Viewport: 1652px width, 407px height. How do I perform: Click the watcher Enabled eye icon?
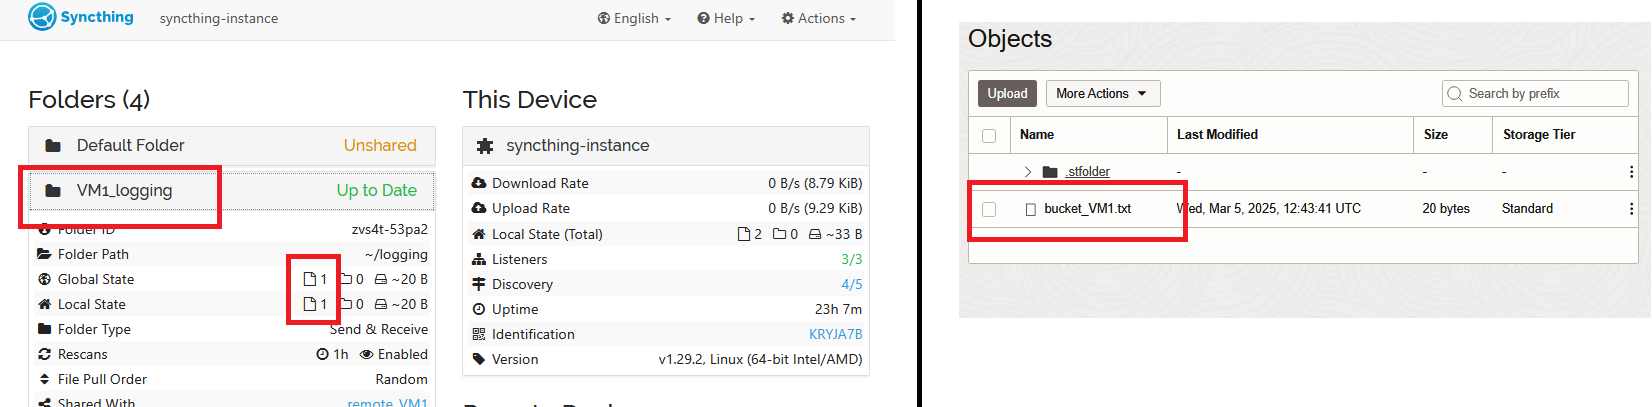pyautogui.click(x=367, y=354)
